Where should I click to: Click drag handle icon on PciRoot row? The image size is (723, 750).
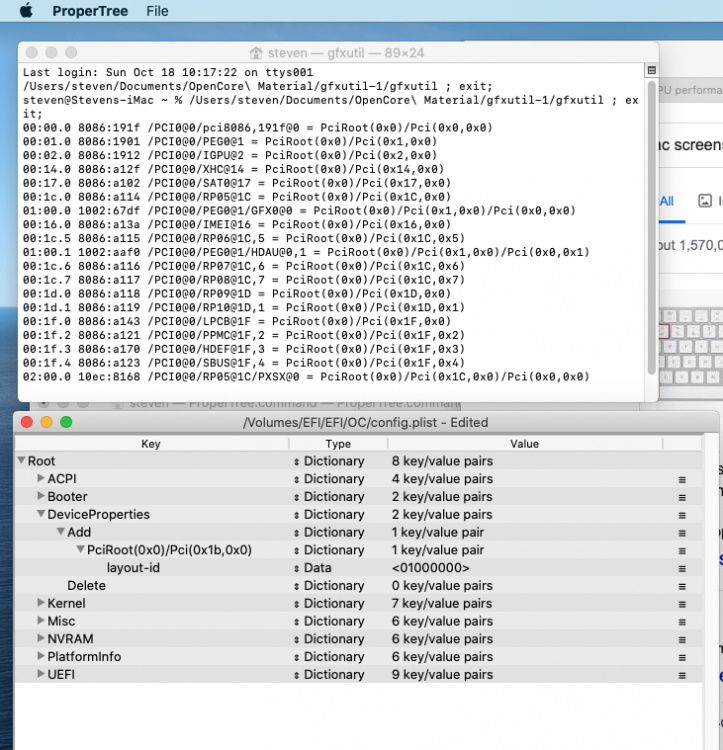[682, 551]
